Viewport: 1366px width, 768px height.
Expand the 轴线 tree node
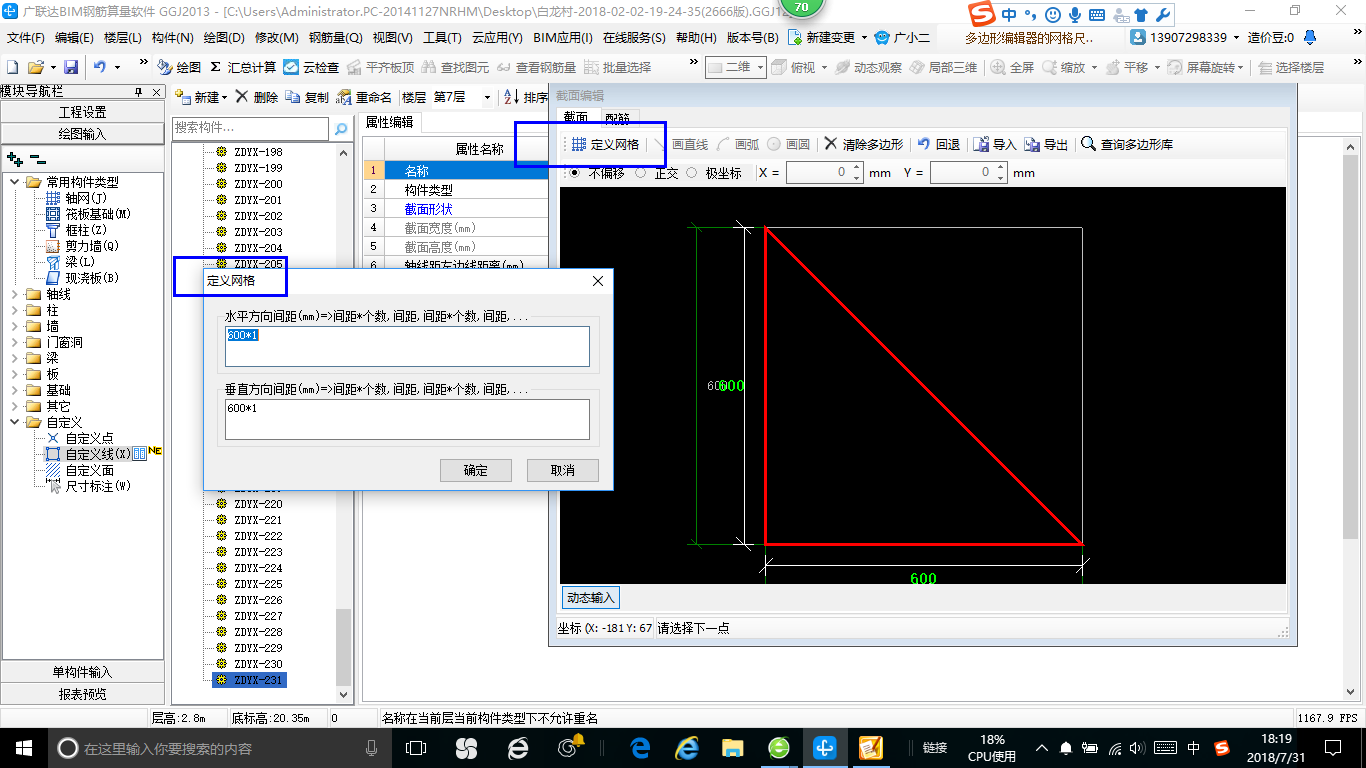tap(16, 294)
